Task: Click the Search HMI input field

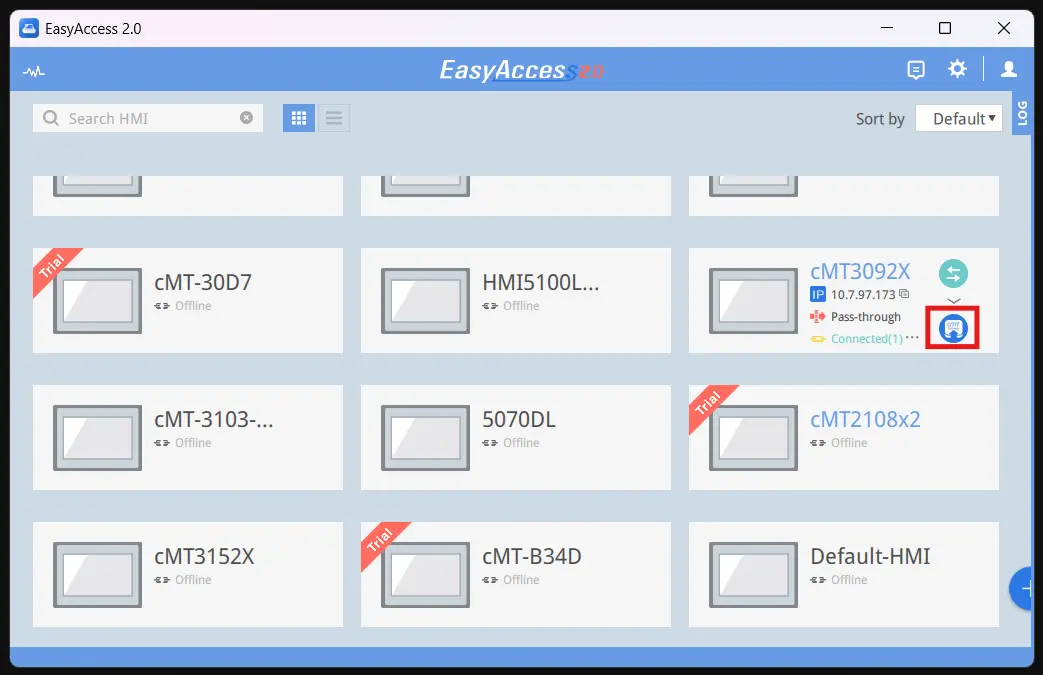Action: (140, 117)
